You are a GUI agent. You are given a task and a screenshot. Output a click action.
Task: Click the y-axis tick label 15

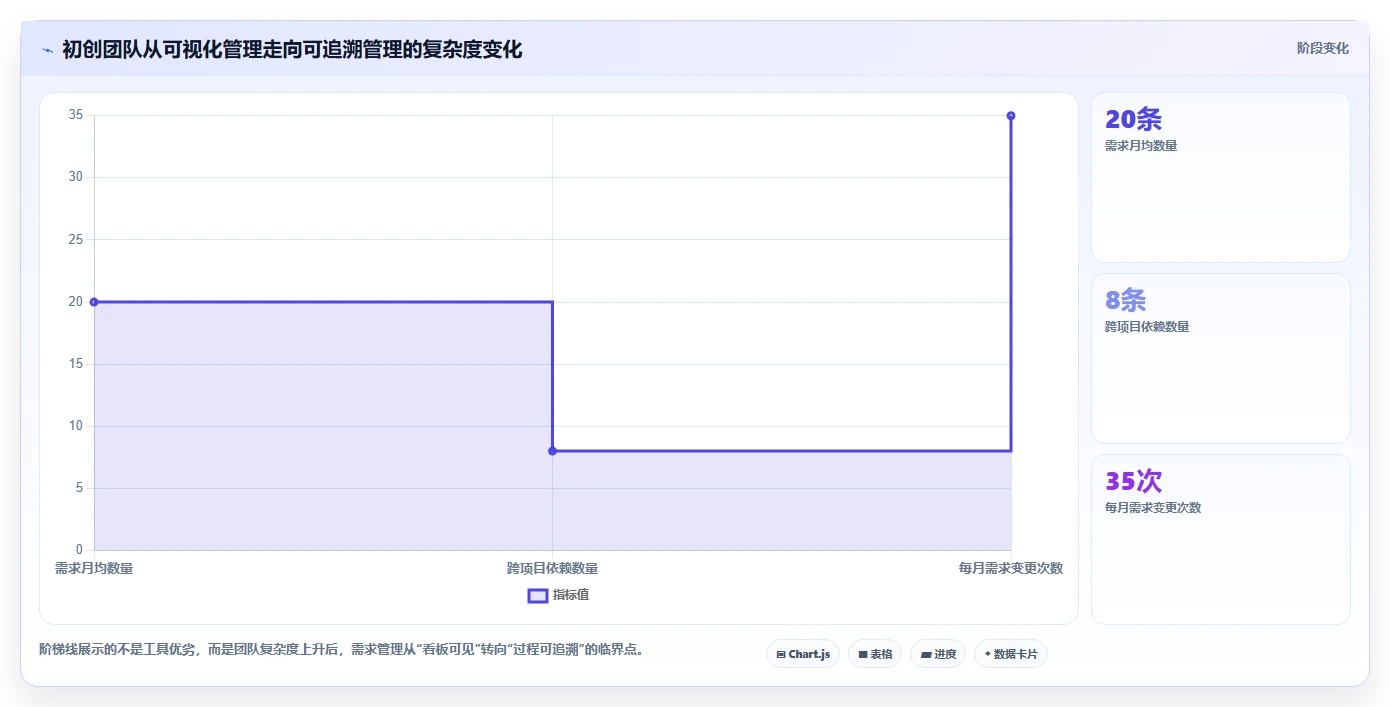point(76,364)
